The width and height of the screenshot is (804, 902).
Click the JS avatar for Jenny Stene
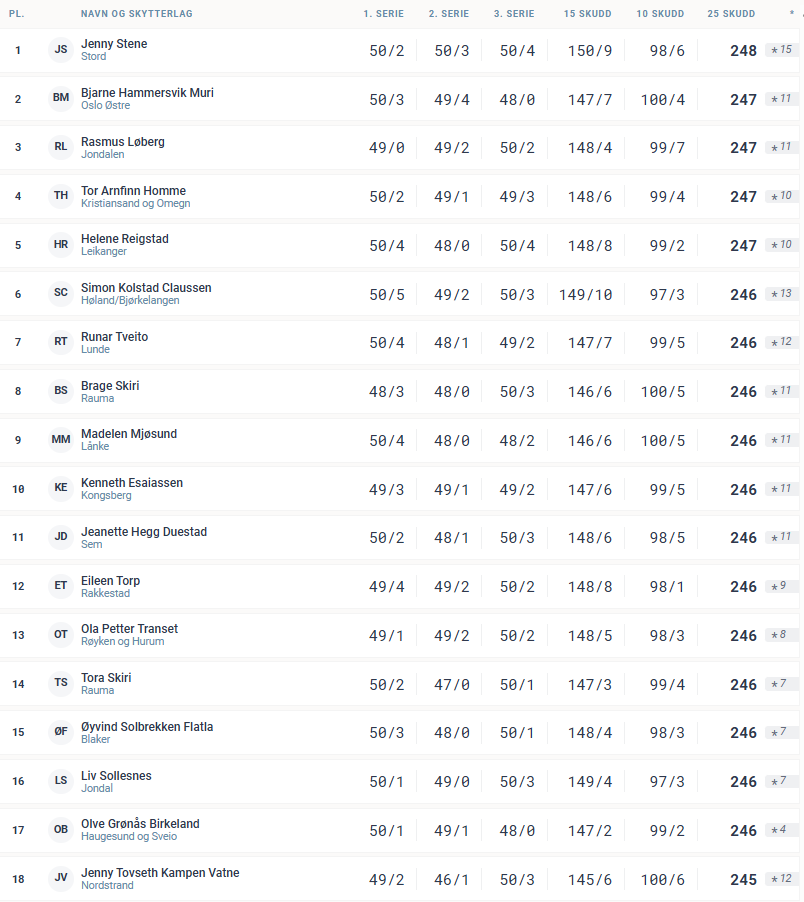click(x=61, y=50)
